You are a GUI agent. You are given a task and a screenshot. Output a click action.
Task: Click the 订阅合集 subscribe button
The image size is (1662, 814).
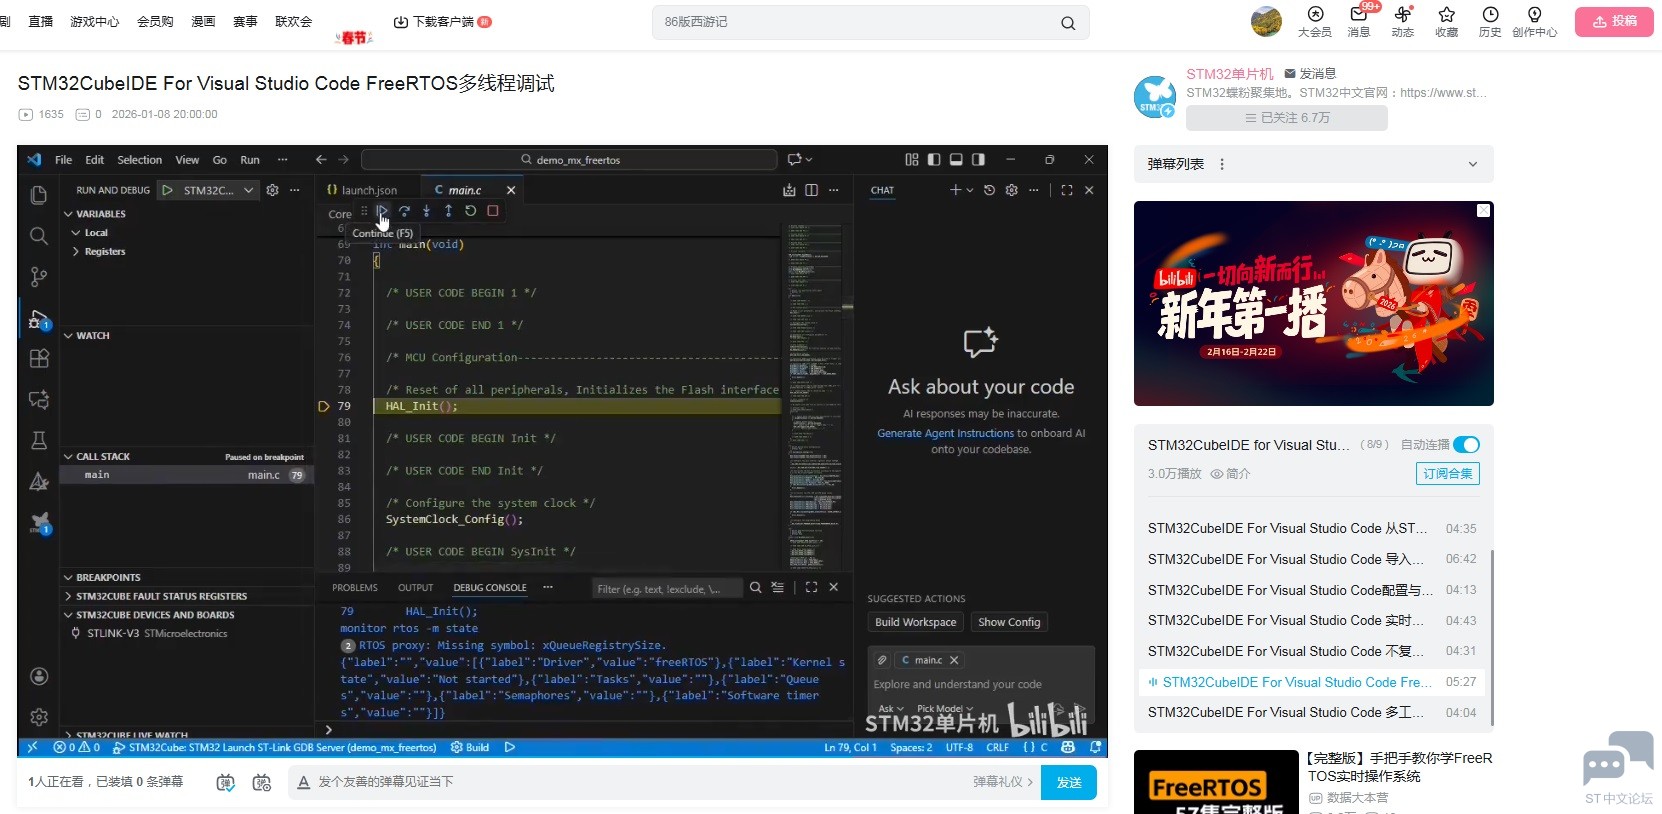click(1447, 474)
